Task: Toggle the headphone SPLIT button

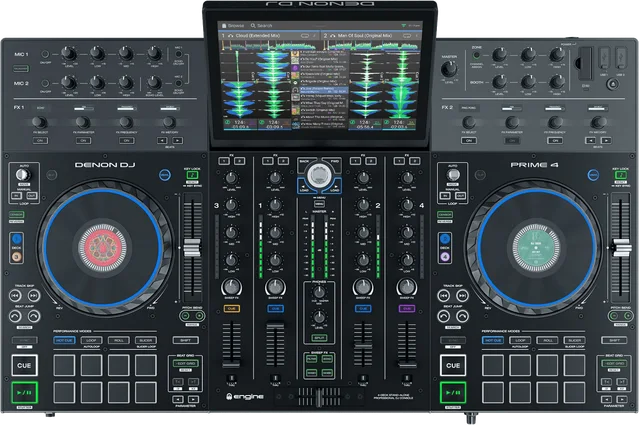Action: (319, 338)
